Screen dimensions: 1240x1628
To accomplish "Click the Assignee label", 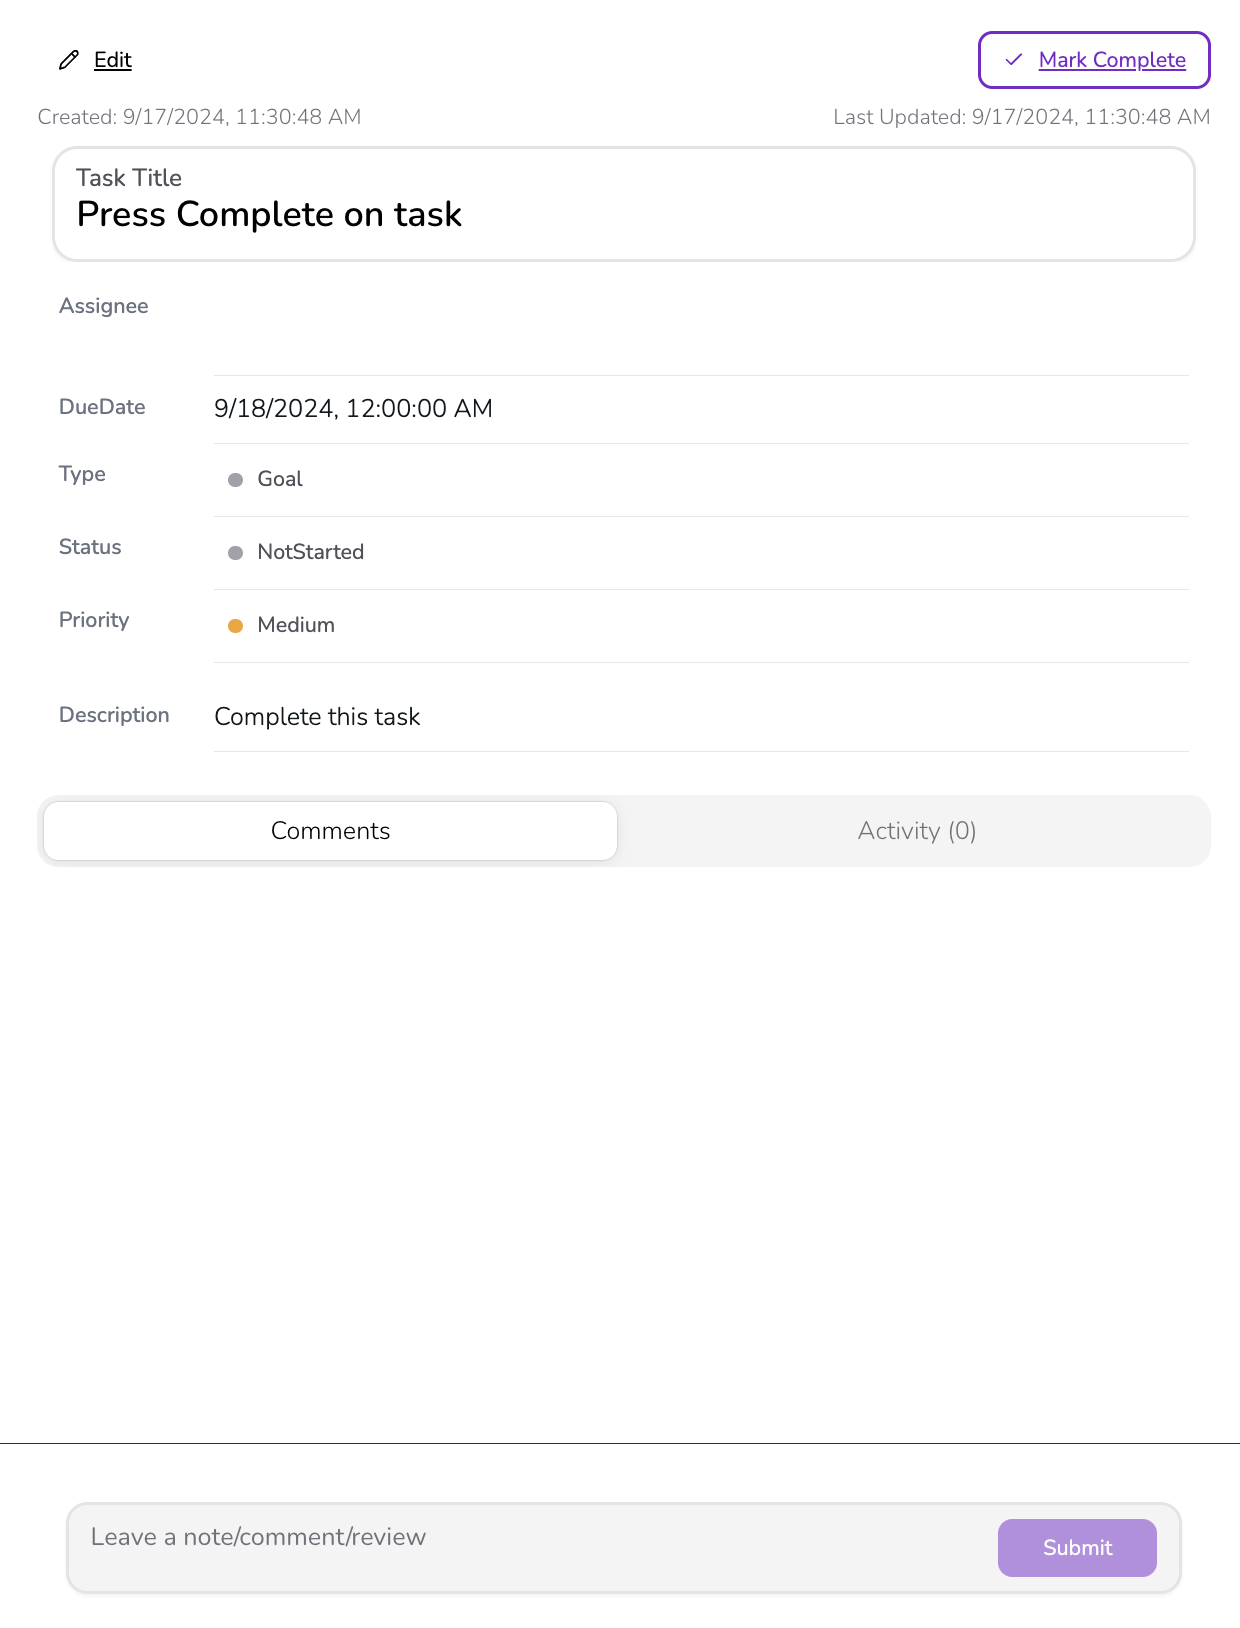I will (x=103, y=306).
